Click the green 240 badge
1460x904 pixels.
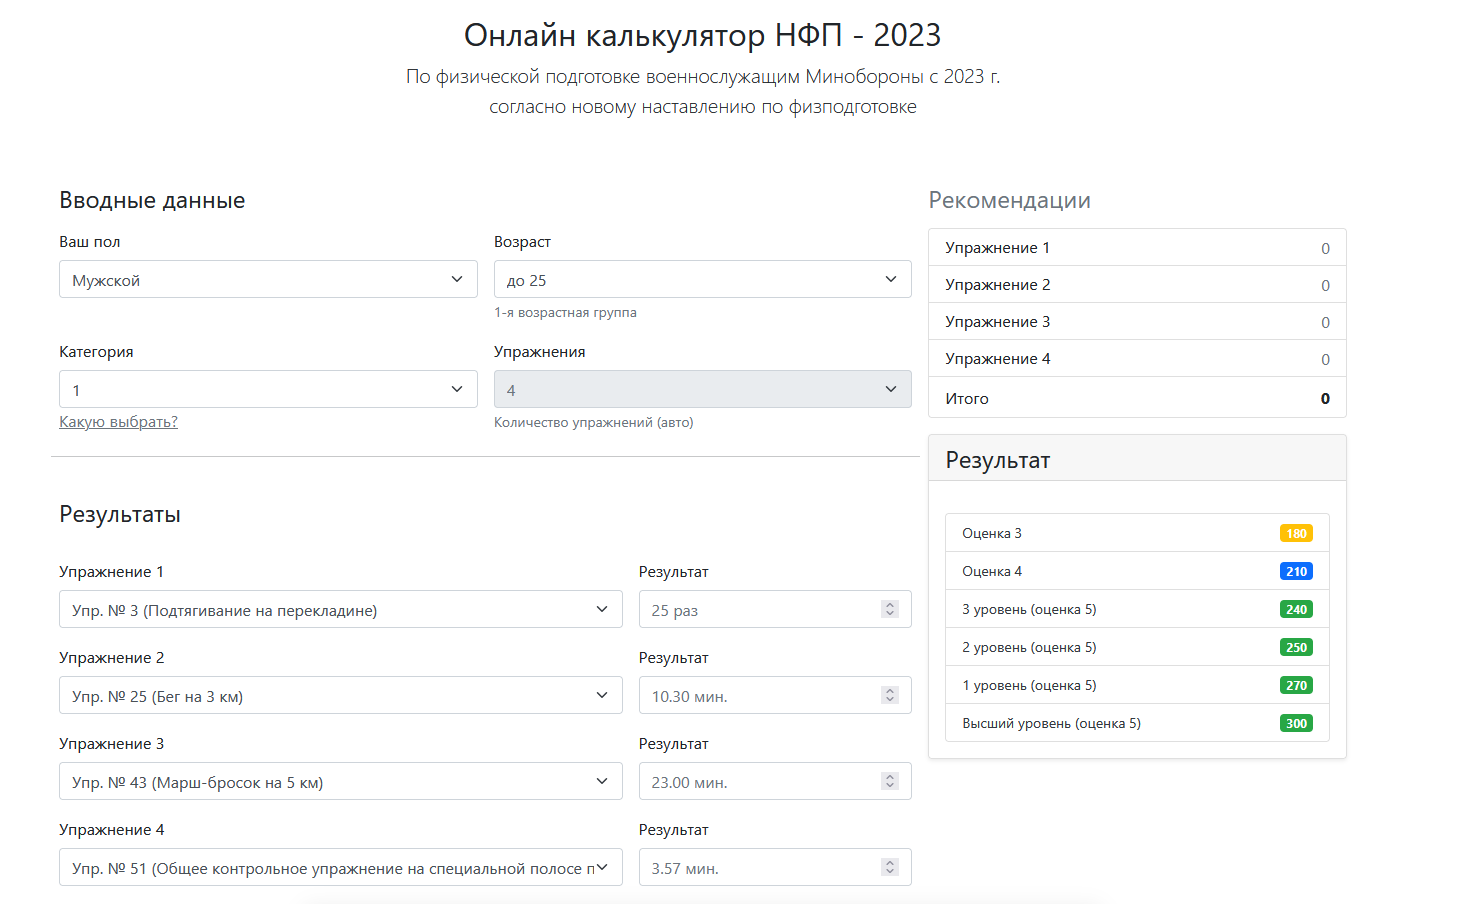1296,609
